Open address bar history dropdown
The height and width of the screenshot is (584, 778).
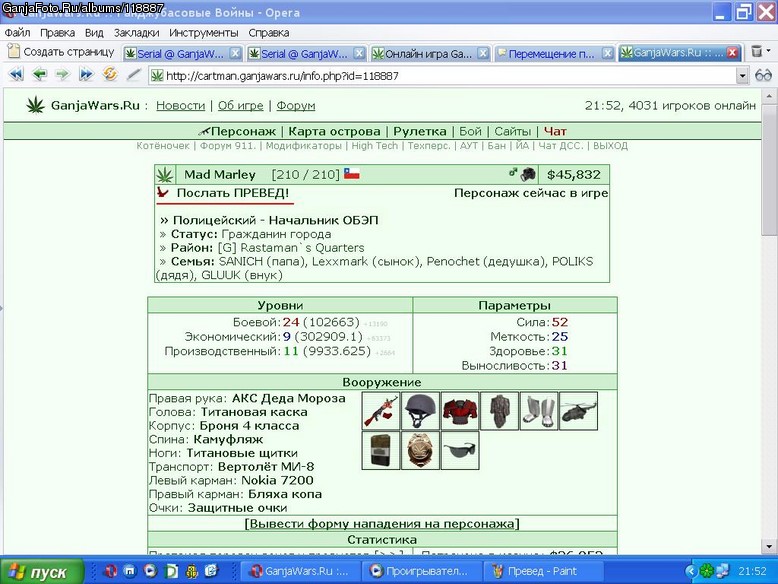click(742, 76)
